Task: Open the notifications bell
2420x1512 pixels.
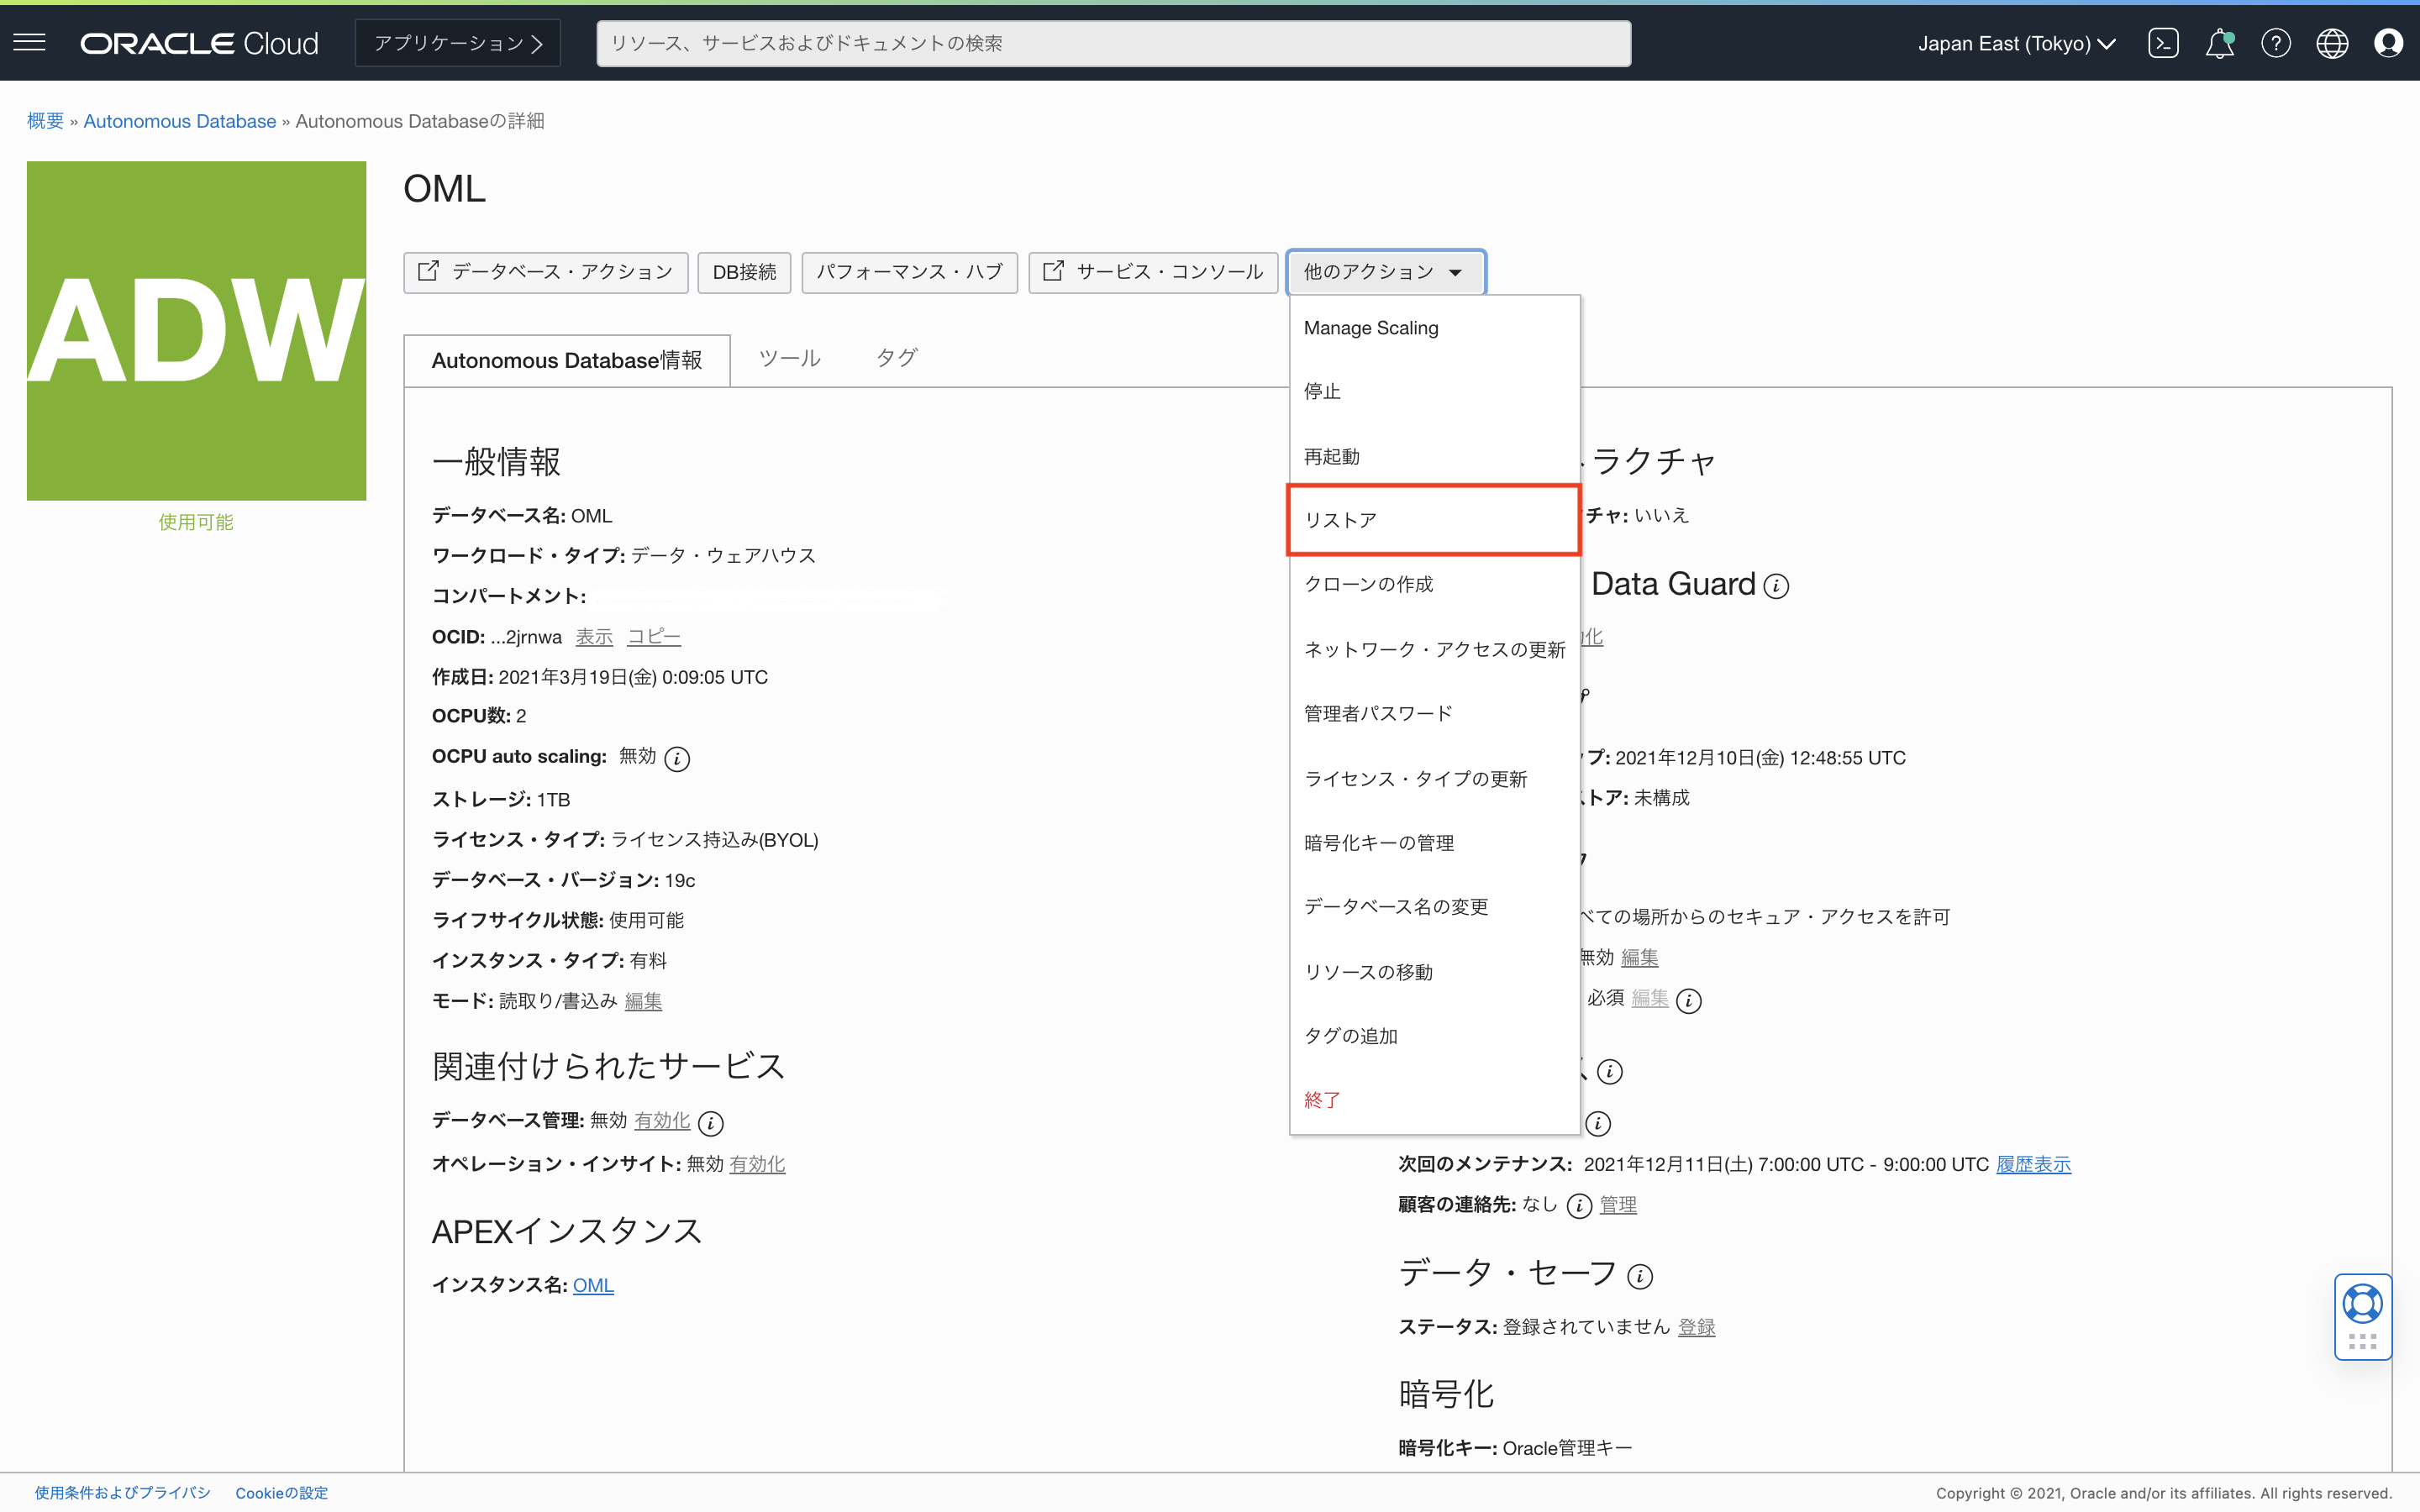Action: pos(2219,43)
